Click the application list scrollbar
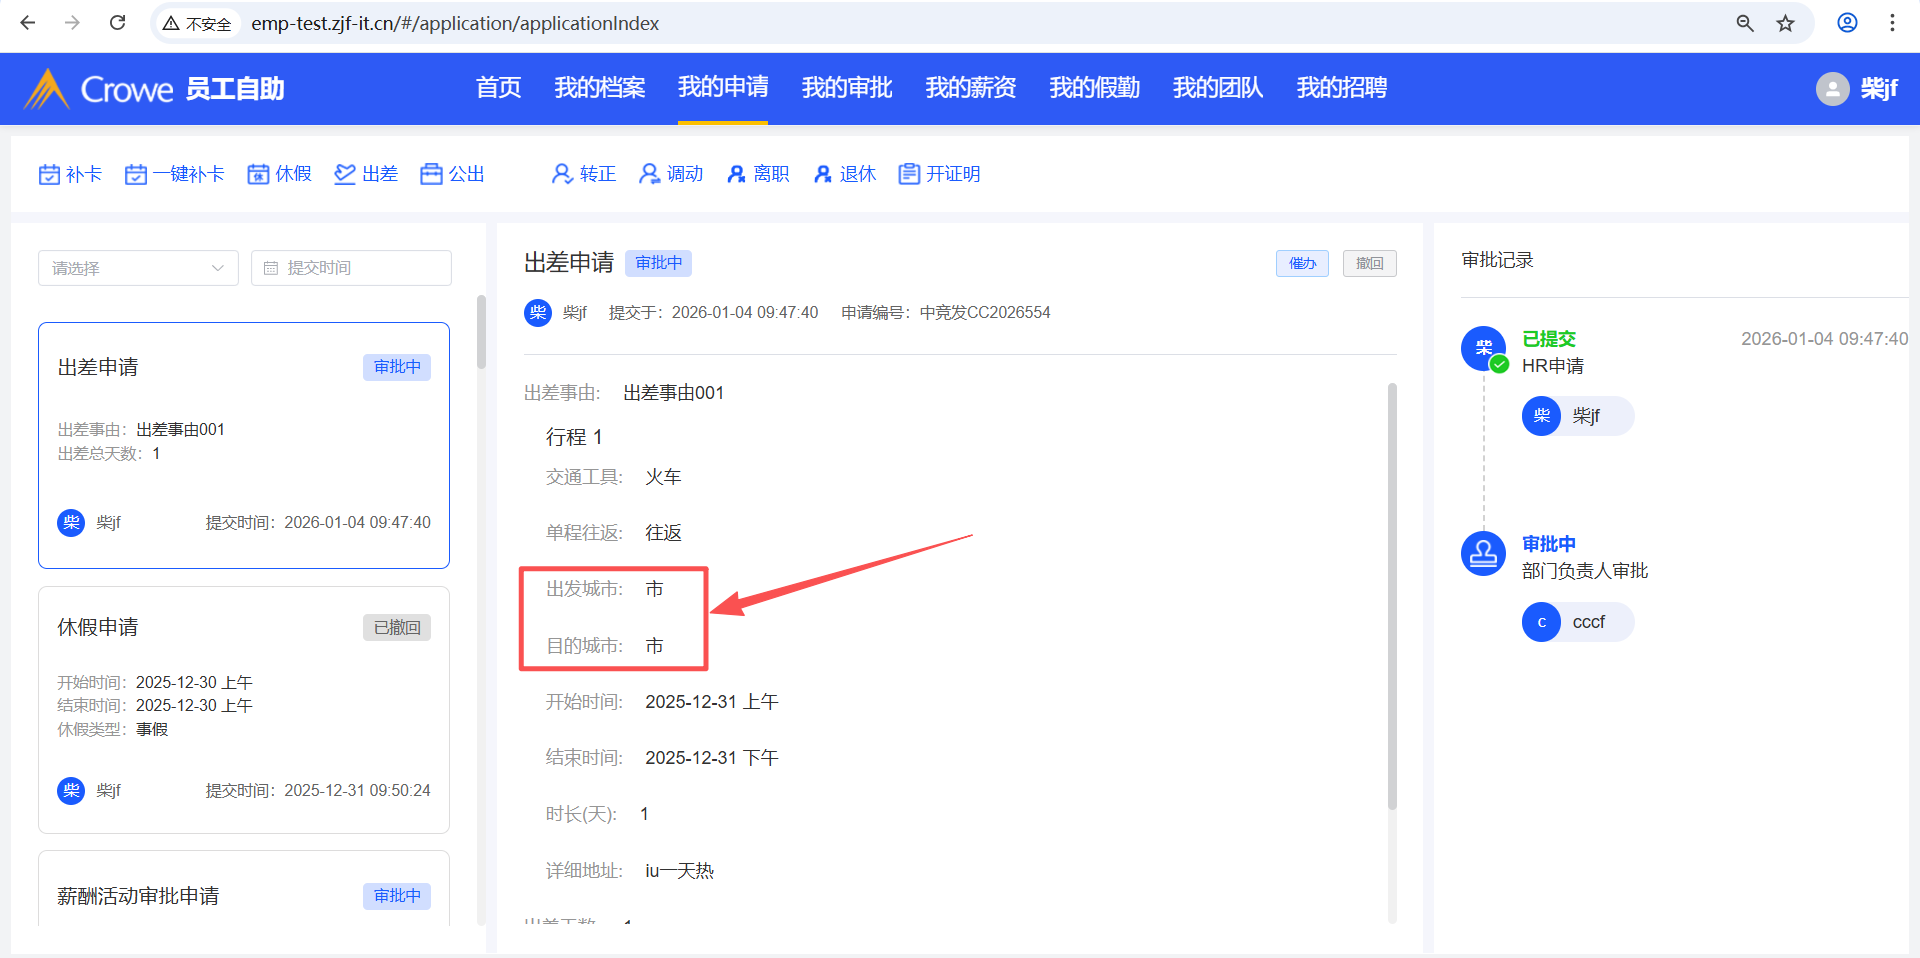 tap(481, 332)
